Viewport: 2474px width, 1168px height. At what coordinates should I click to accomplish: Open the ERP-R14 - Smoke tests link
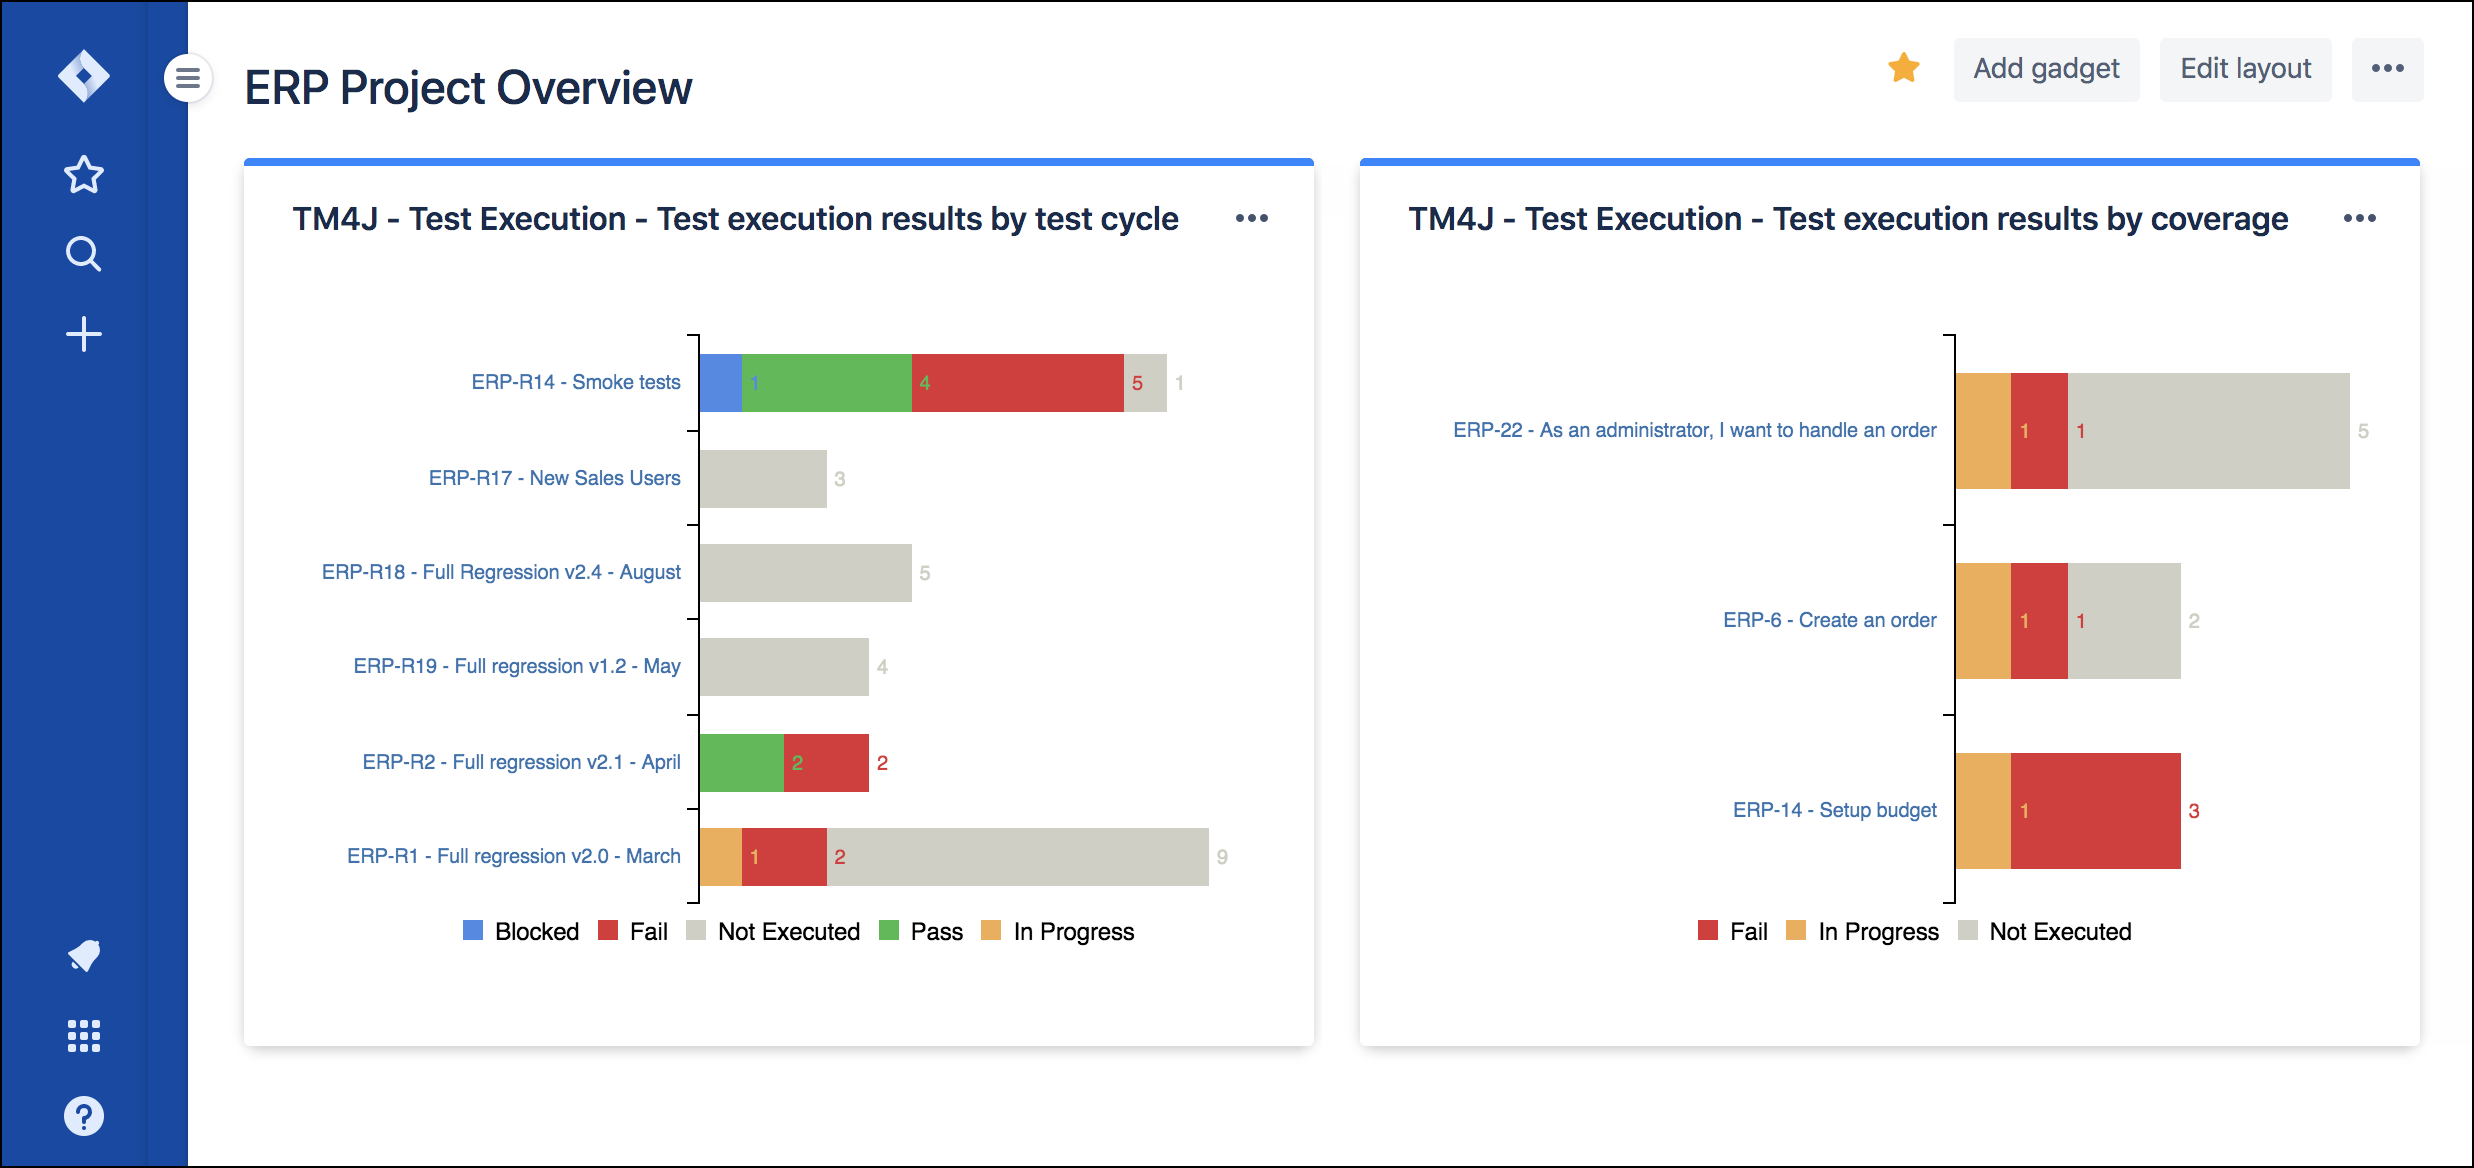[576, 382]
